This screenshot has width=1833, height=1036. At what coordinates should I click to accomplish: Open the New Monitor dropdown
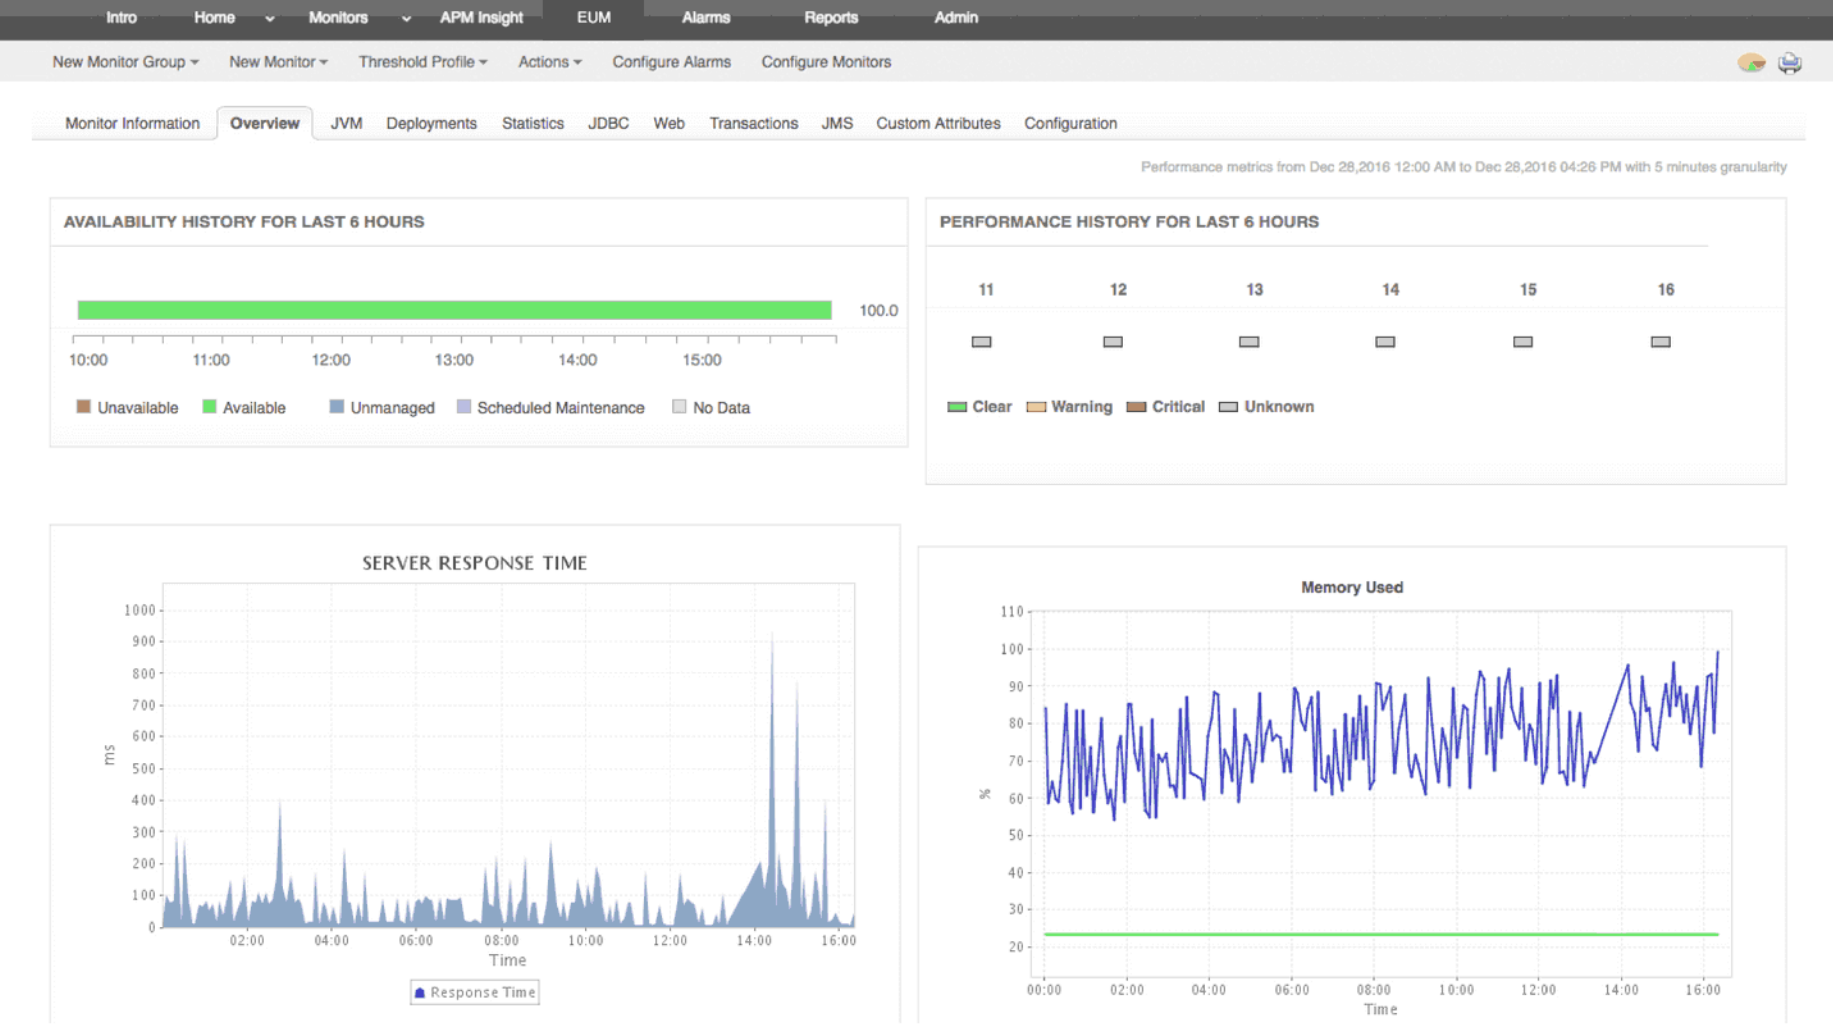(x=278, y=62)
